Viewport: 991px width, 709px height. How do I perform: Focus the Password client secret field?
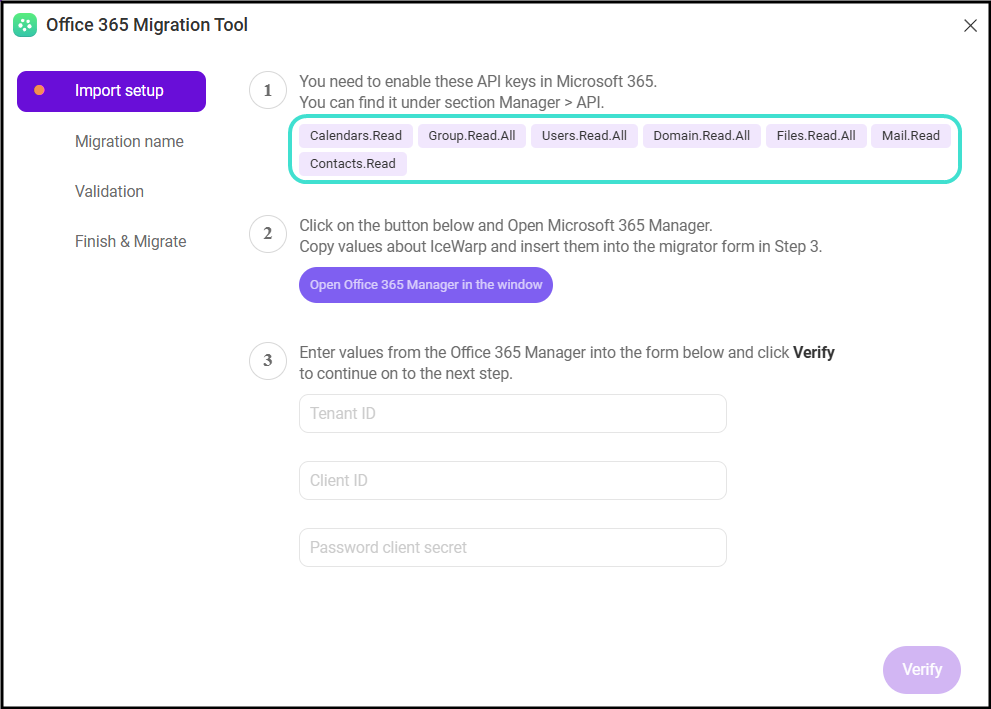click(x=513, y=547)
